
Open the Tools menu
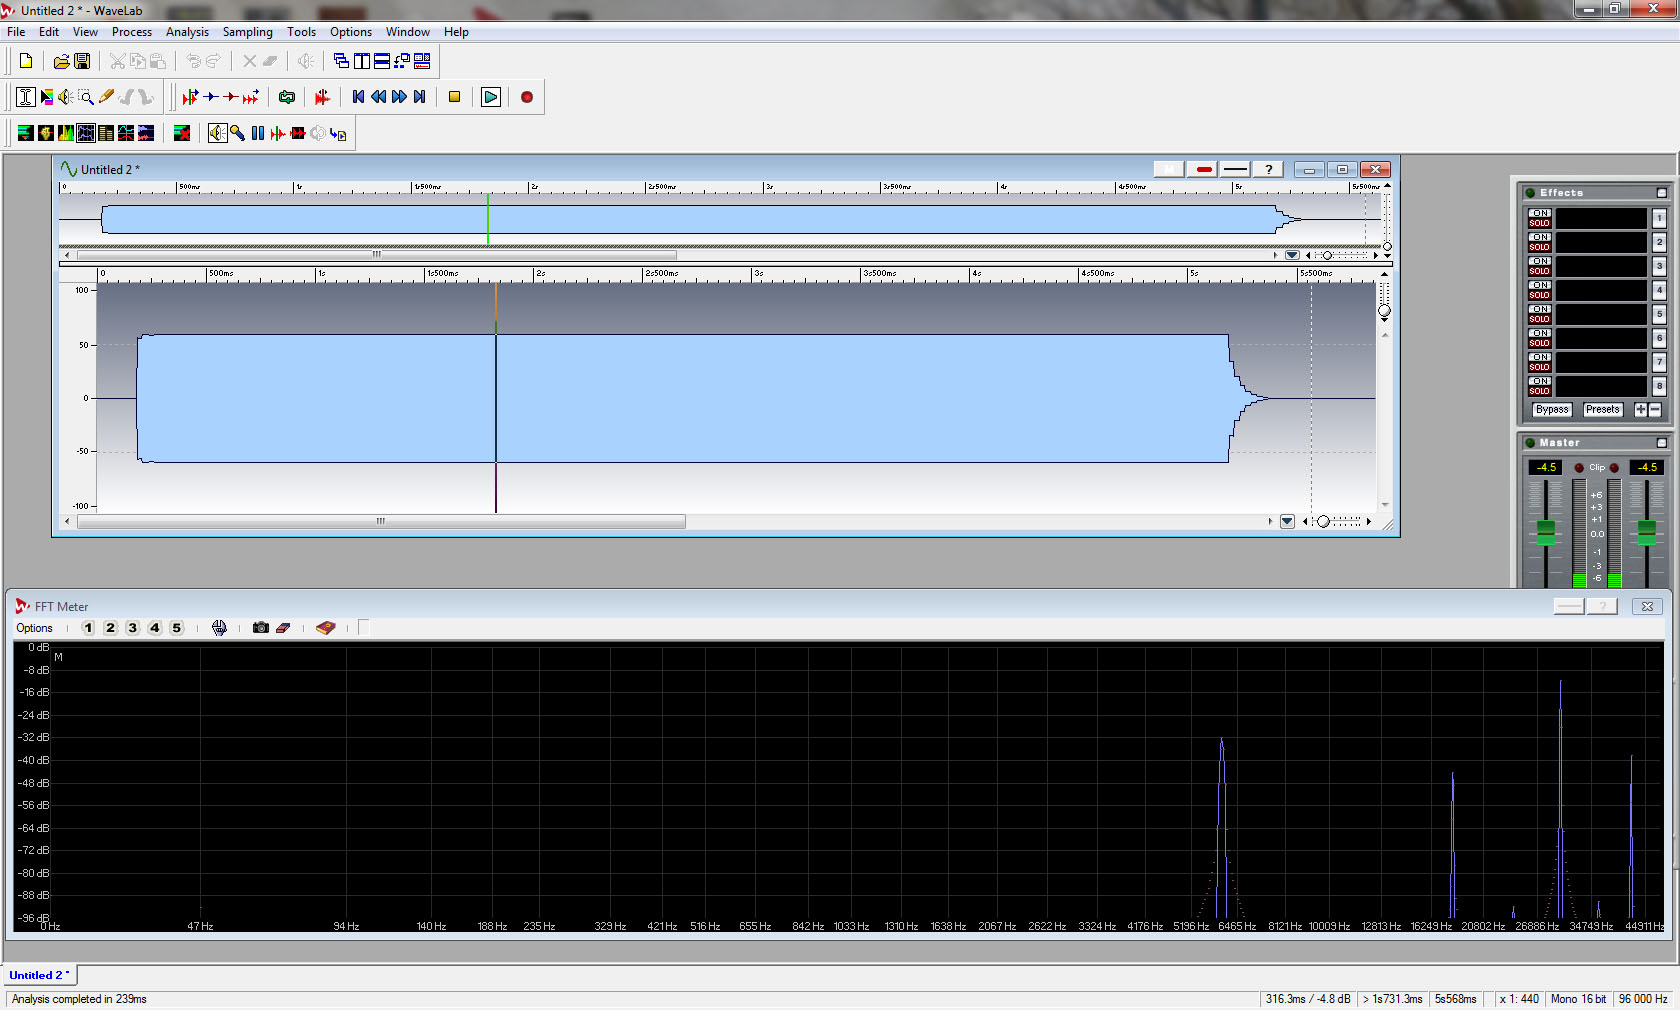coord(301,32)
